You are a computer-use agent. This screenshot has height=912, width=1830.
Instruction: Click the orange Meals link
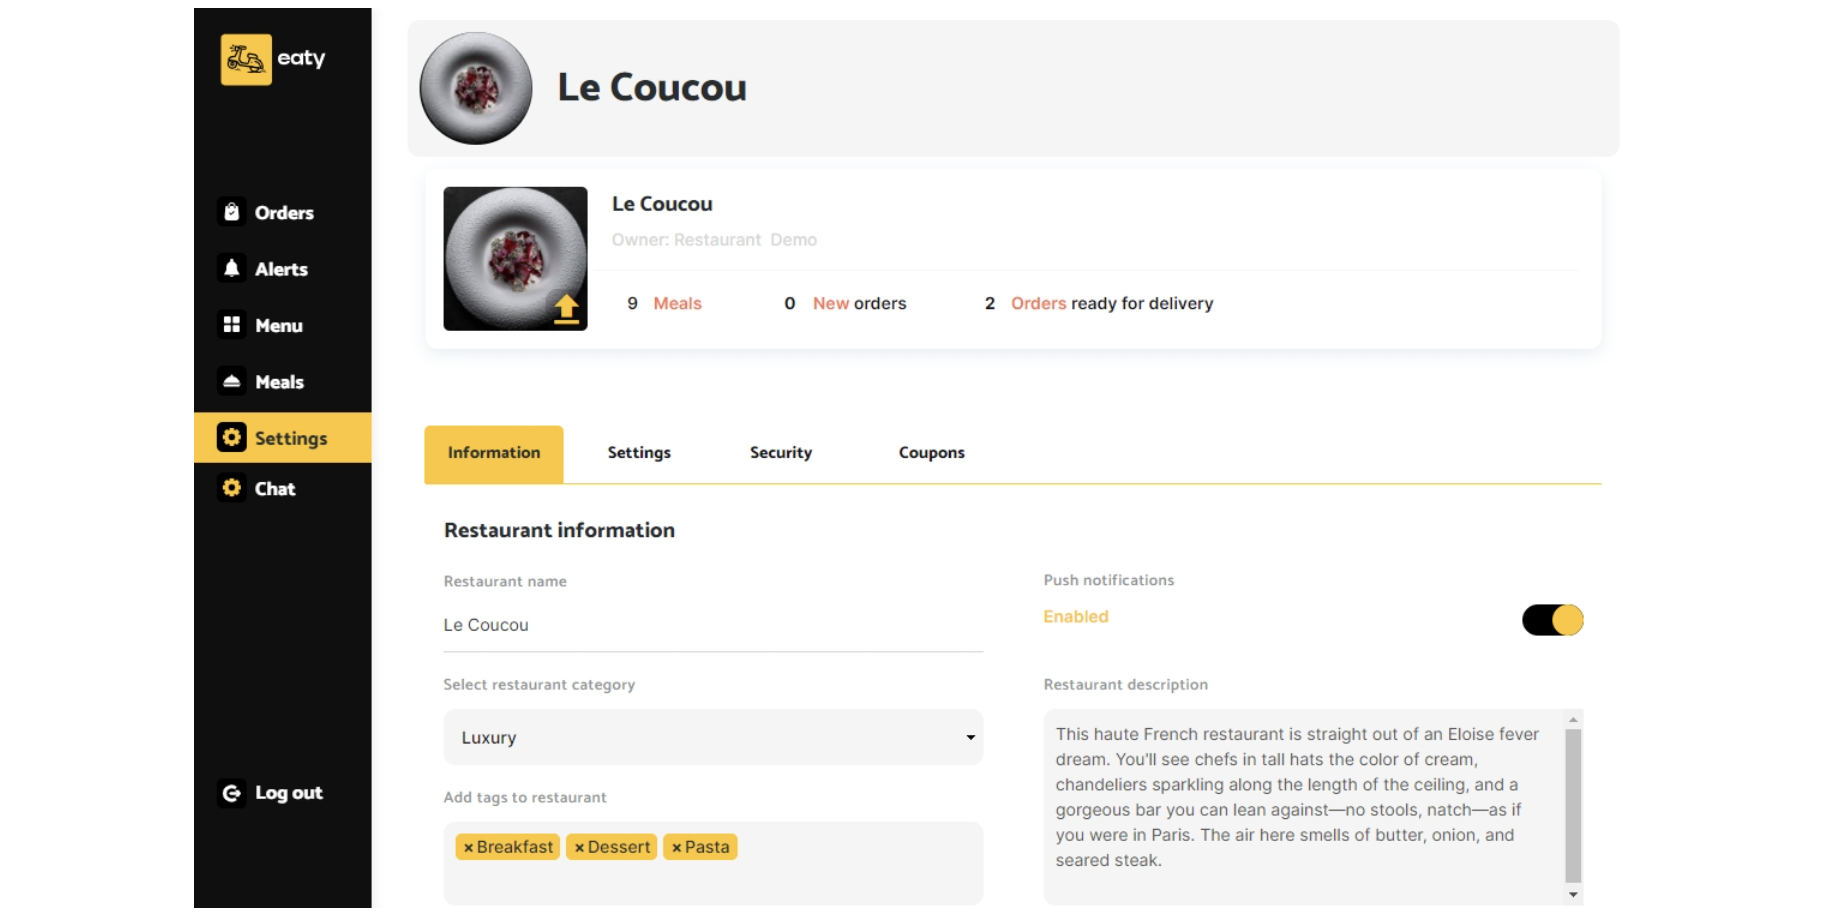[677, 304]
